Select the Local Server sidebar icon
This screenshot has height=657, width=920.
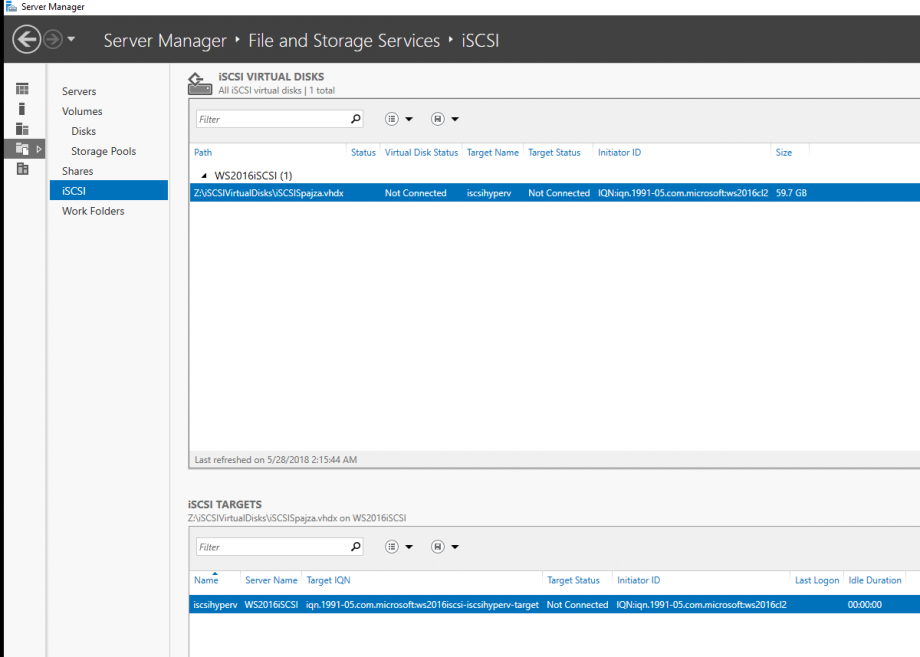pyautogui.click(x=22, y=107)
